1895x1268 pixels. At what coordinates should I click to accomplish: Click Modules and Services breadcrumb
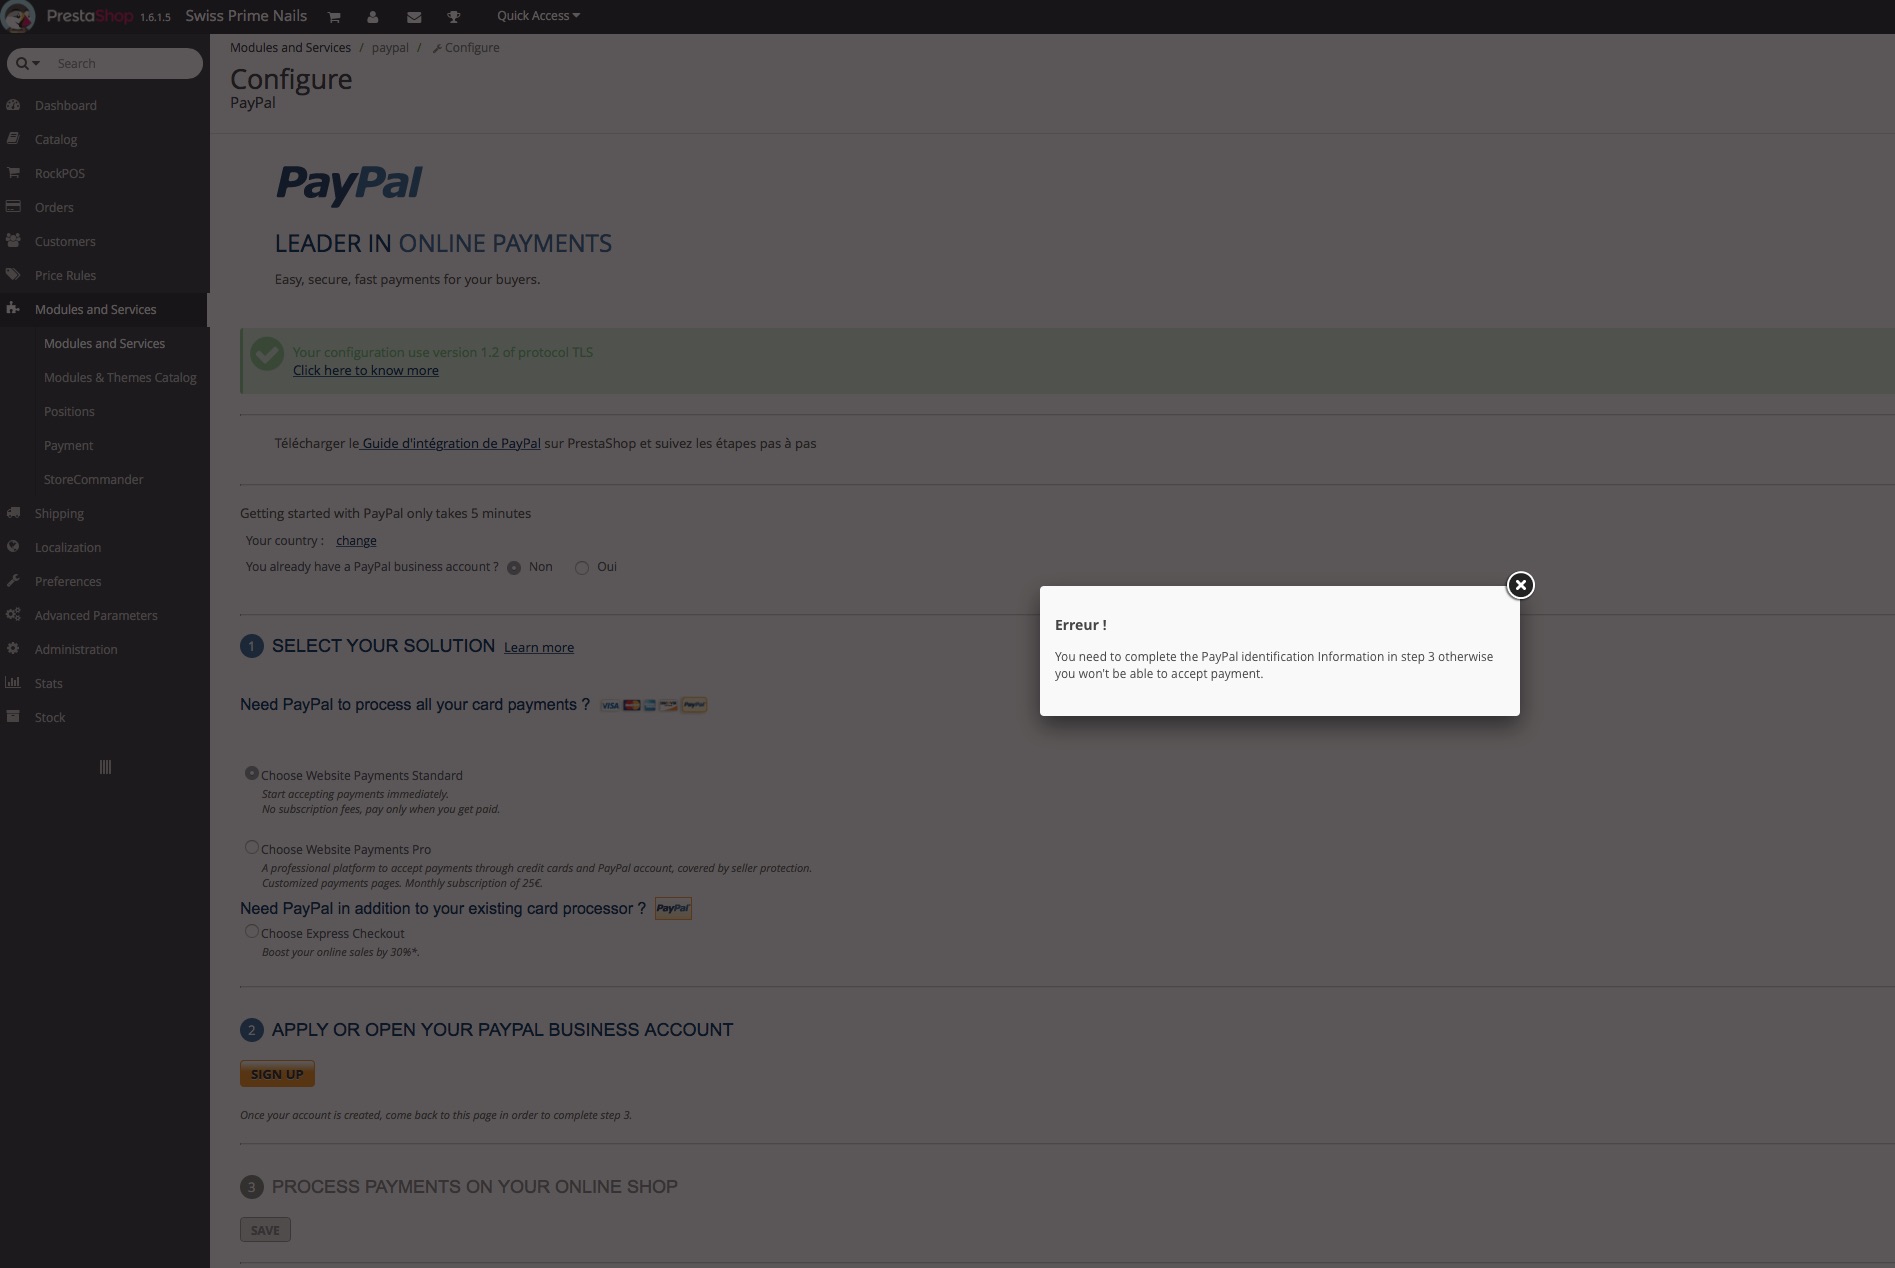(290, 47)
